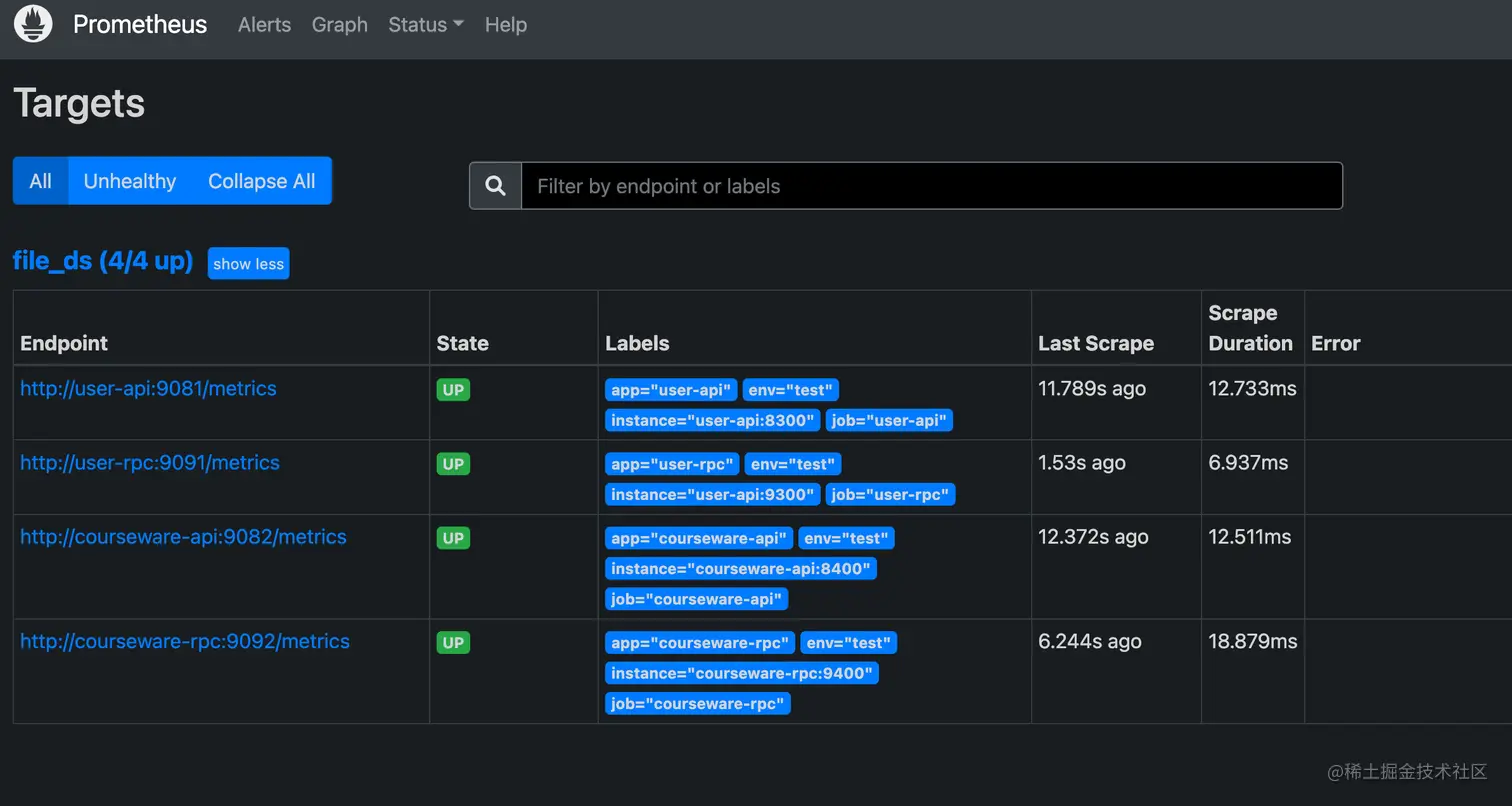
Task: Focus the filter by endpoint field
Action: point(931,186)
